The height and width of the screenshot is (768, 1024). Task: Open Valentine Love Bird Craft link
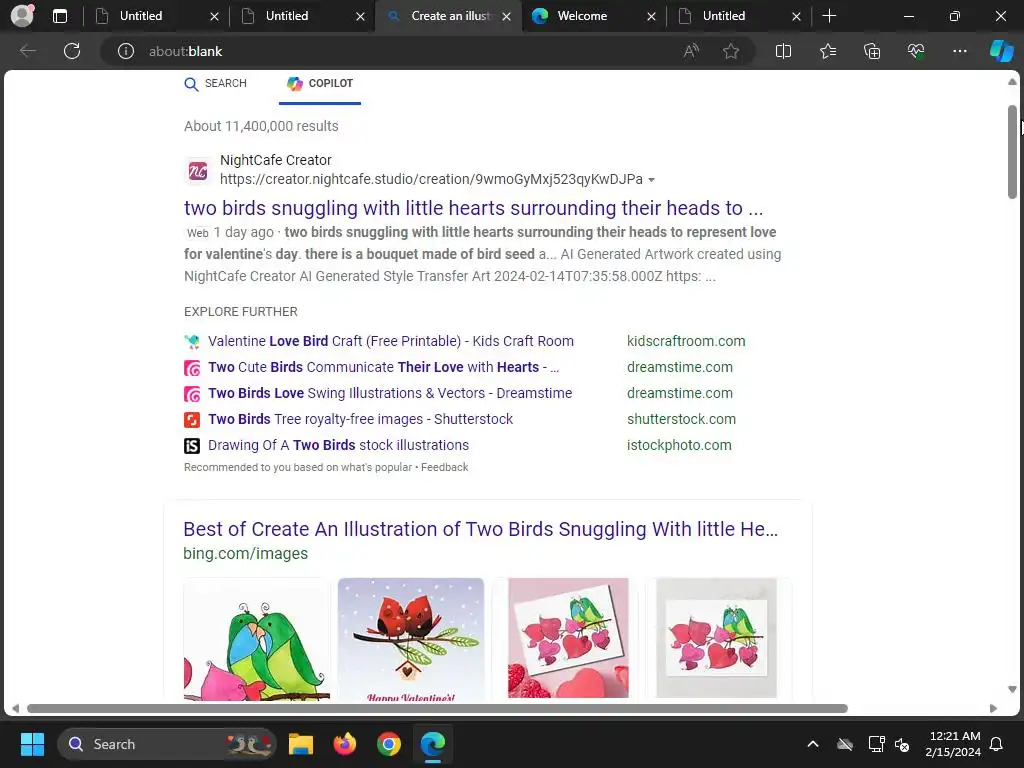point(391,341)
